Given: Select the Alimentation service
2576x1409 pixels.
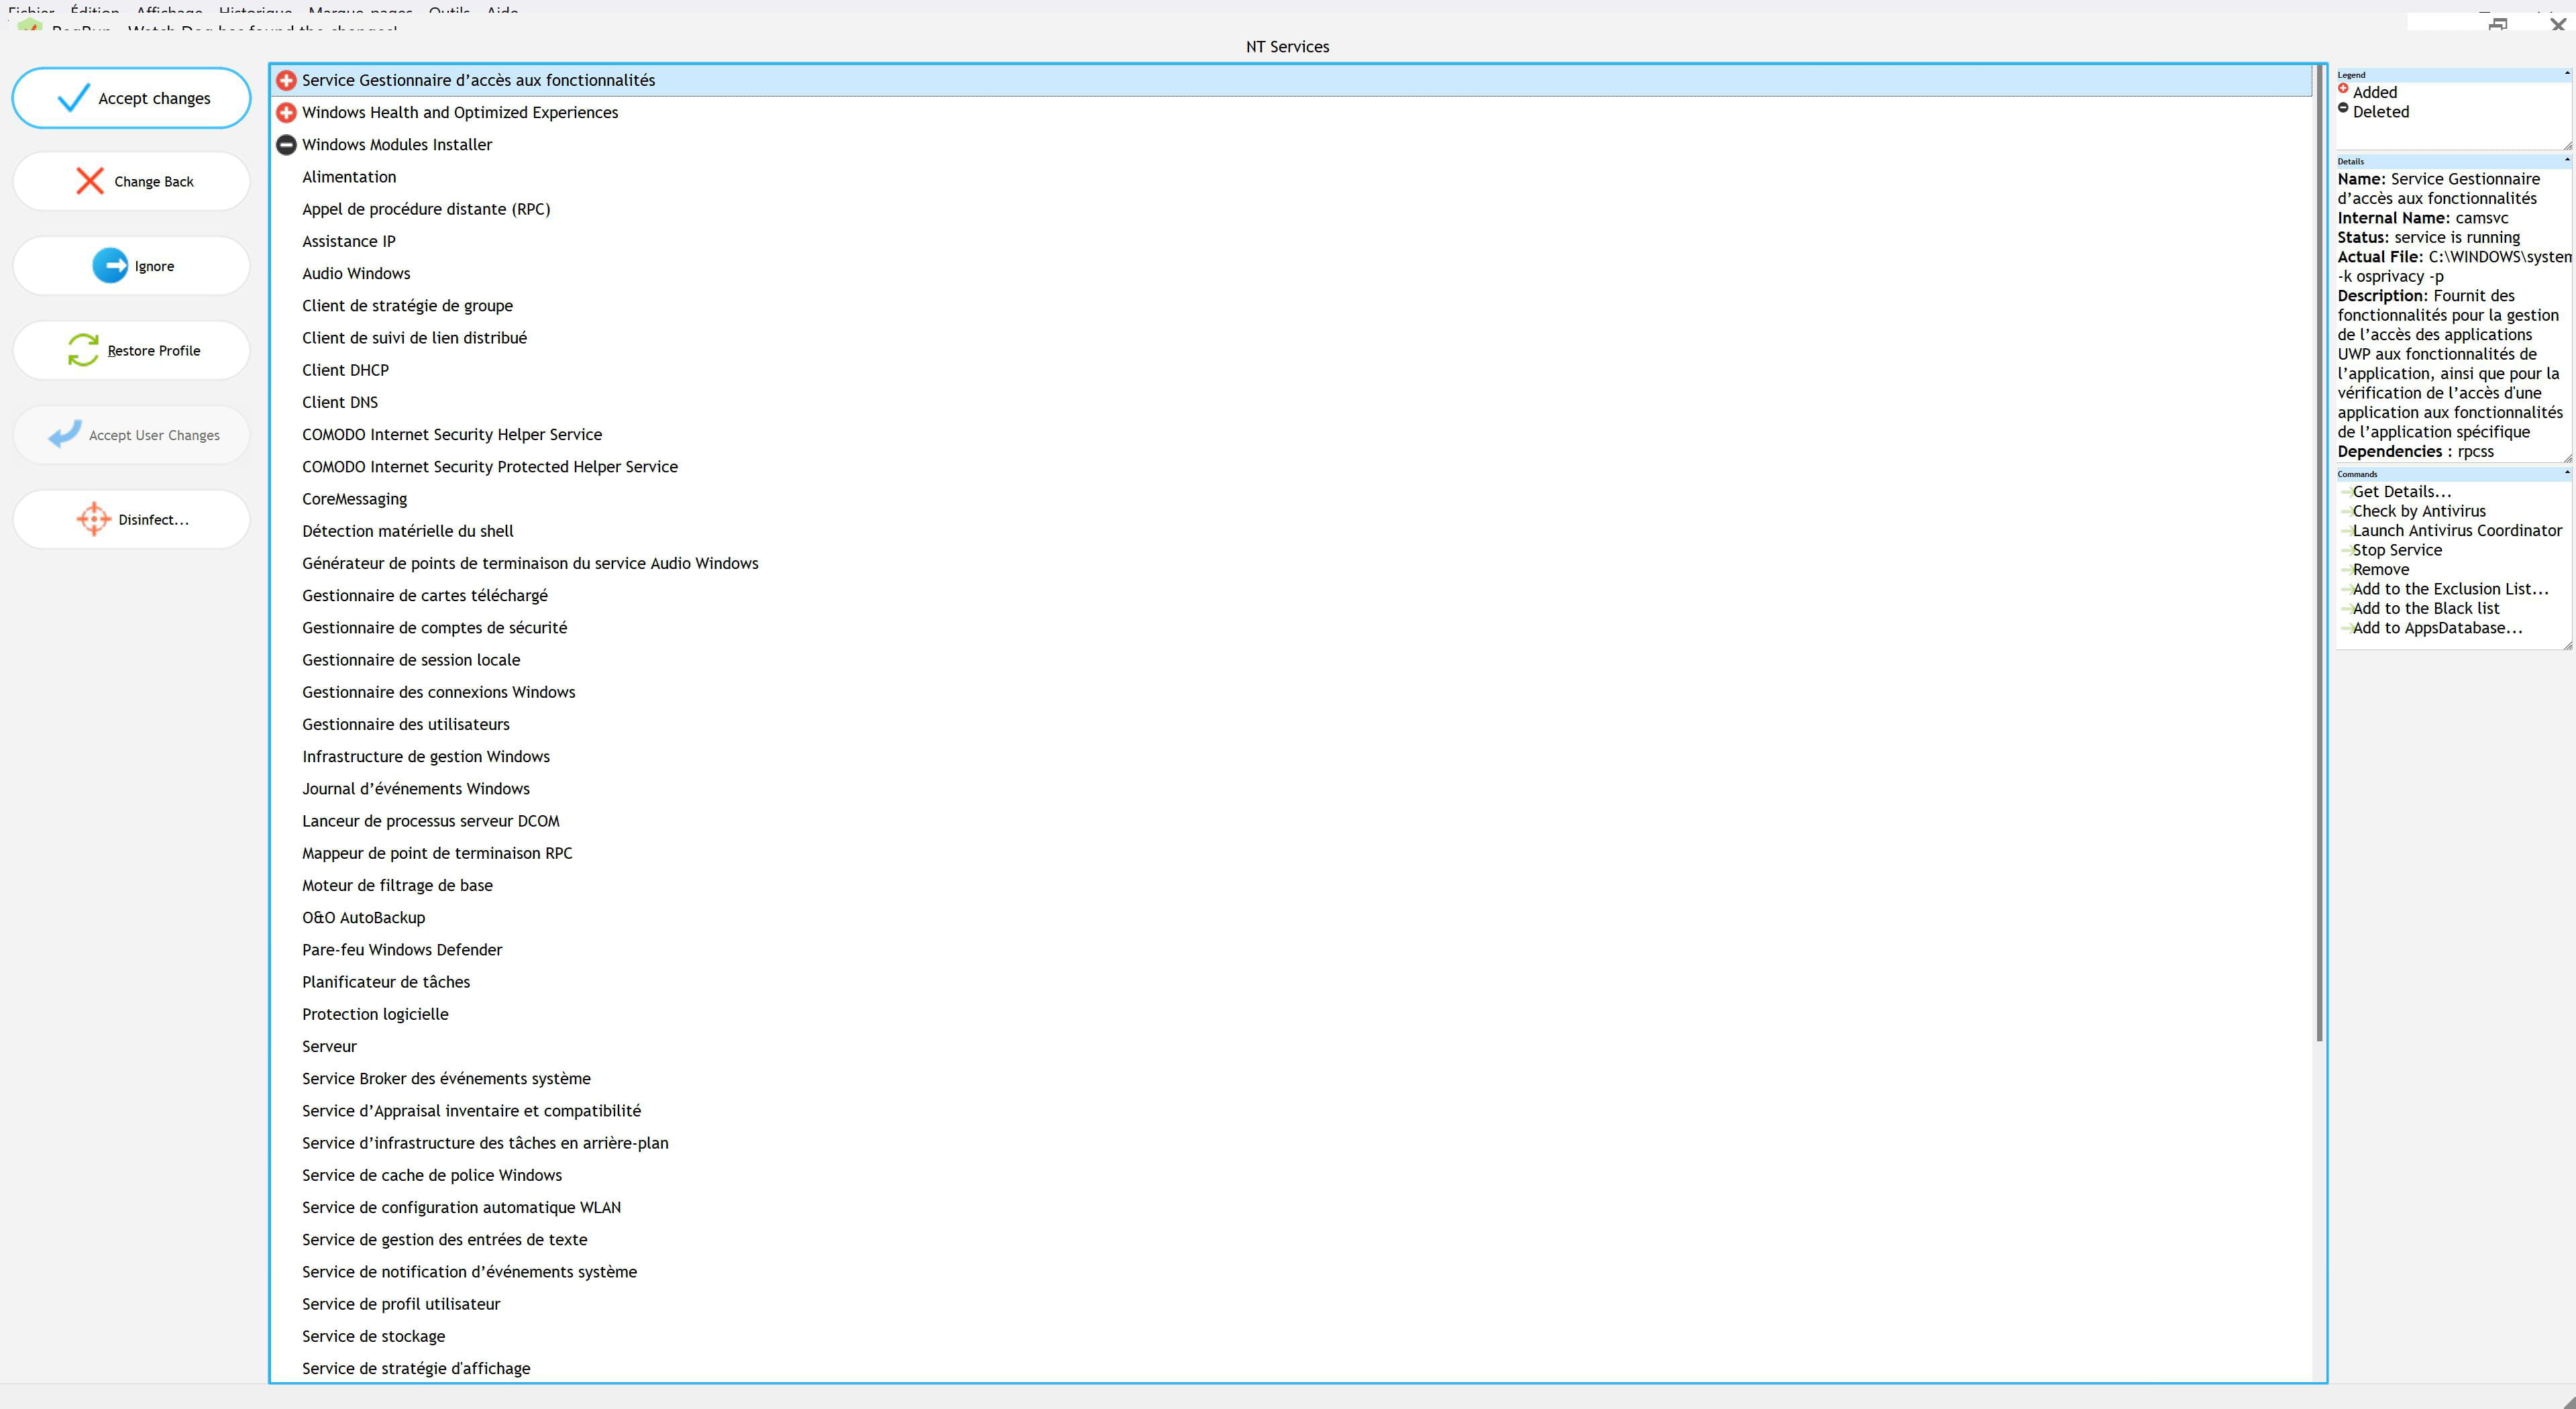Looking at the screenshot, I should pos(349,177).
